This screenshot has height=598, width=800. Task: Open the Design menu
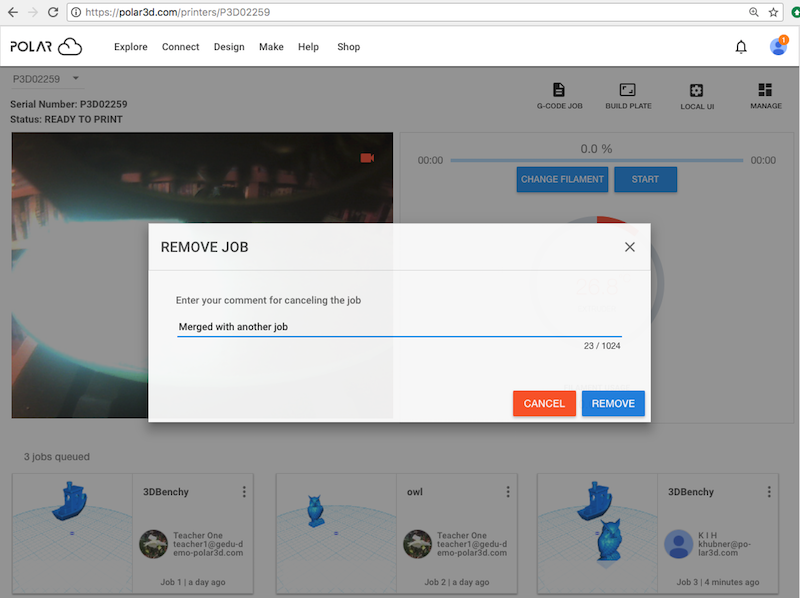(x=229, y=47)
